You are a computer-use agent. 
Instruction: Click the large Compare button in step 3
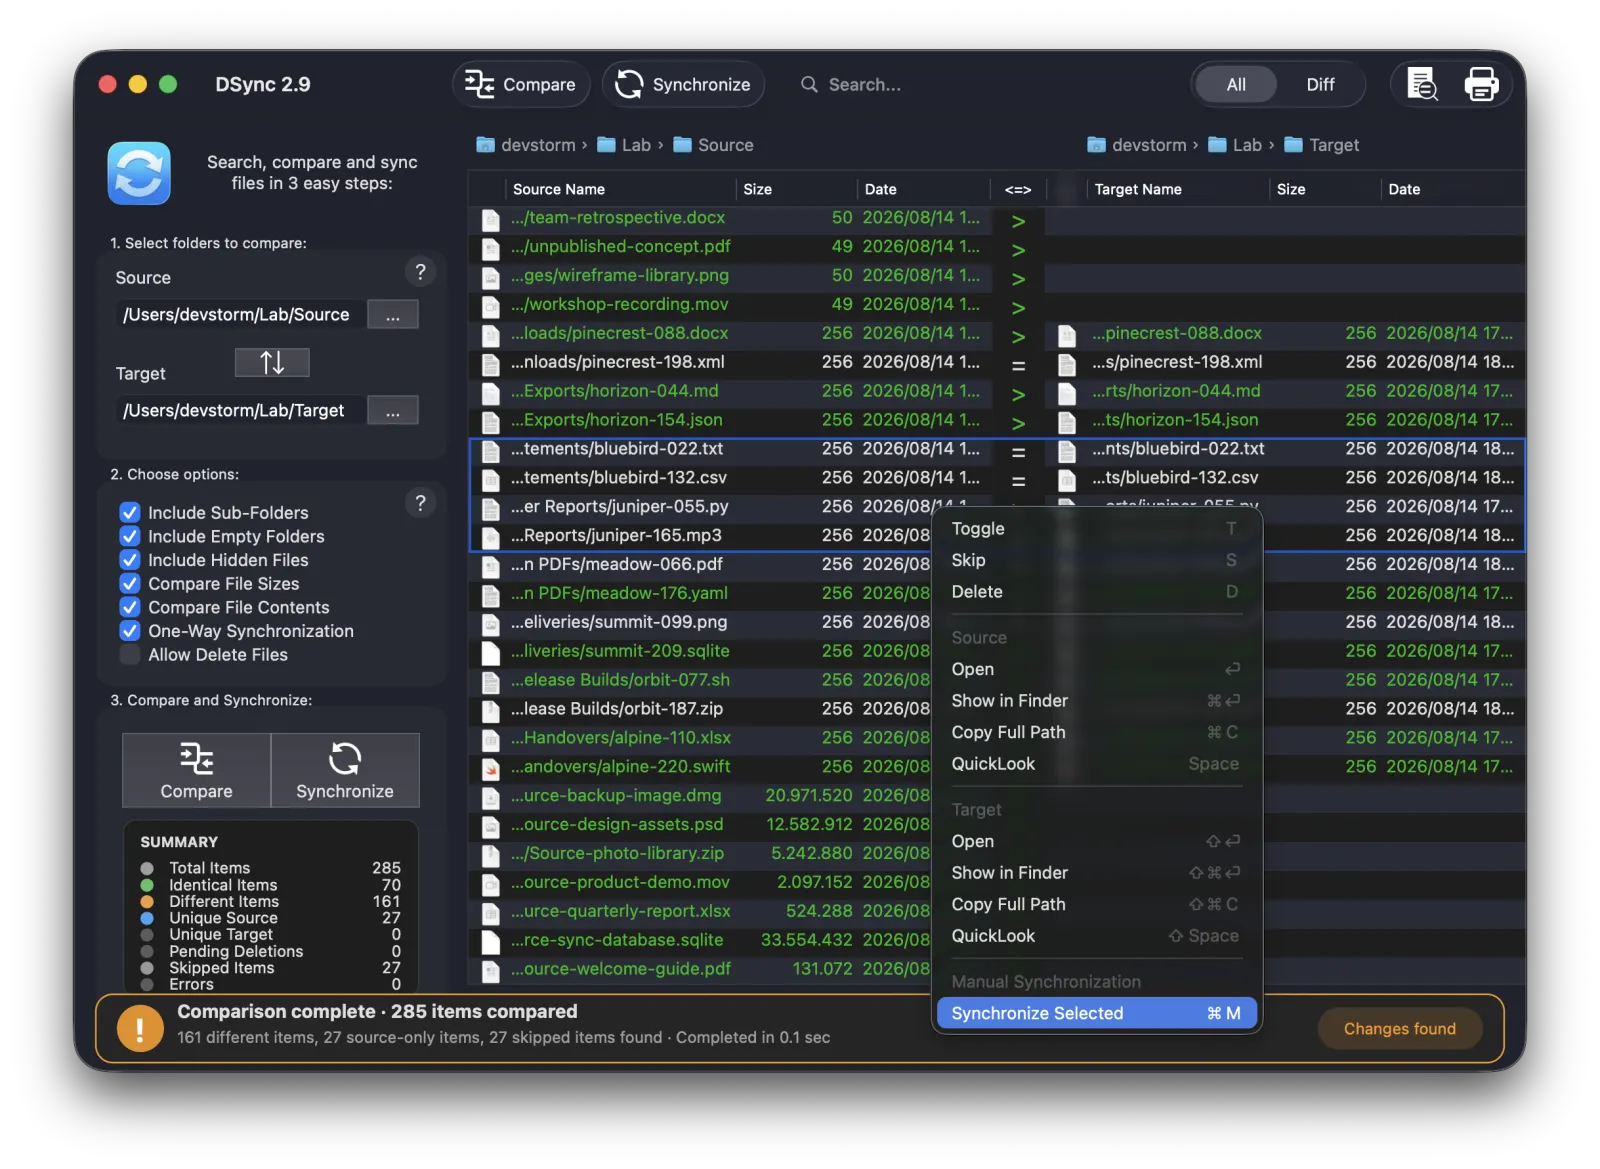pyautogui.click(x=196, y=770)
